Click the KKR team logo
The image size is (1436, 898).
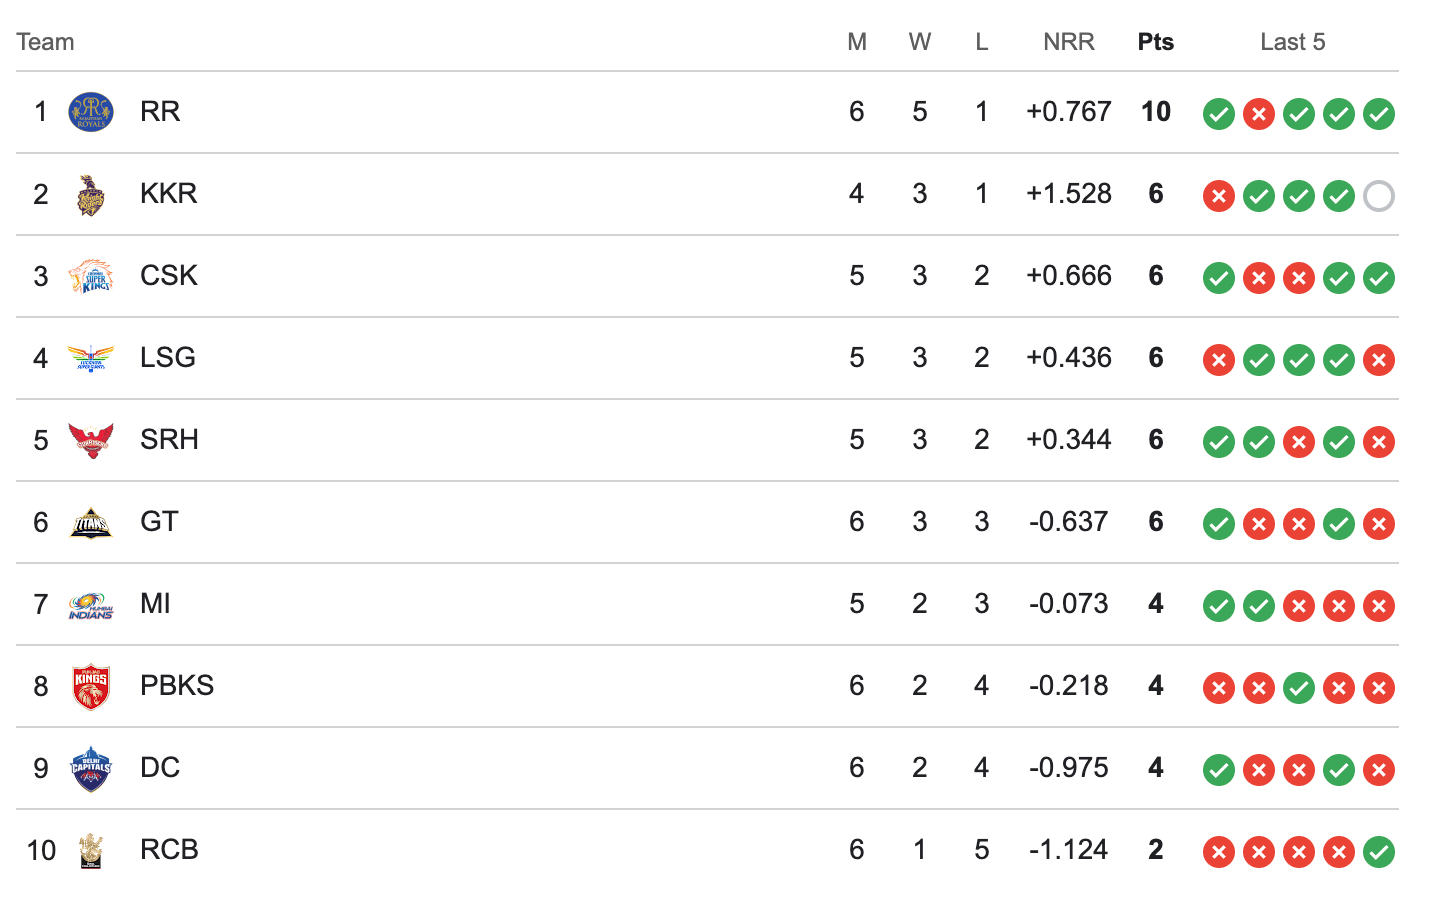tap(90, 194)
